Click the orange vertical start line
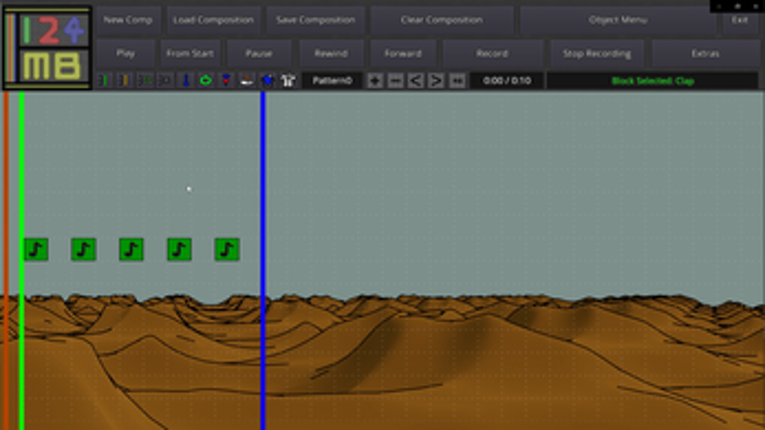765x430 pixels. click(x=6, y=261)
